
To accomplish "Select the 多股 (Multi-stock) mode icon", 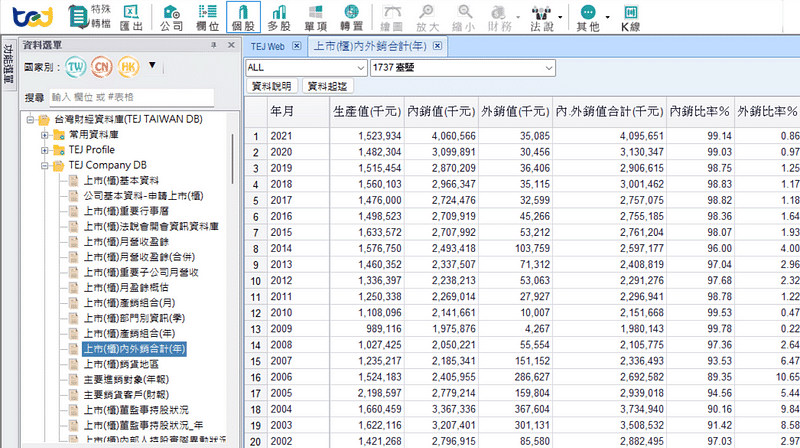I will pos(279,17).
